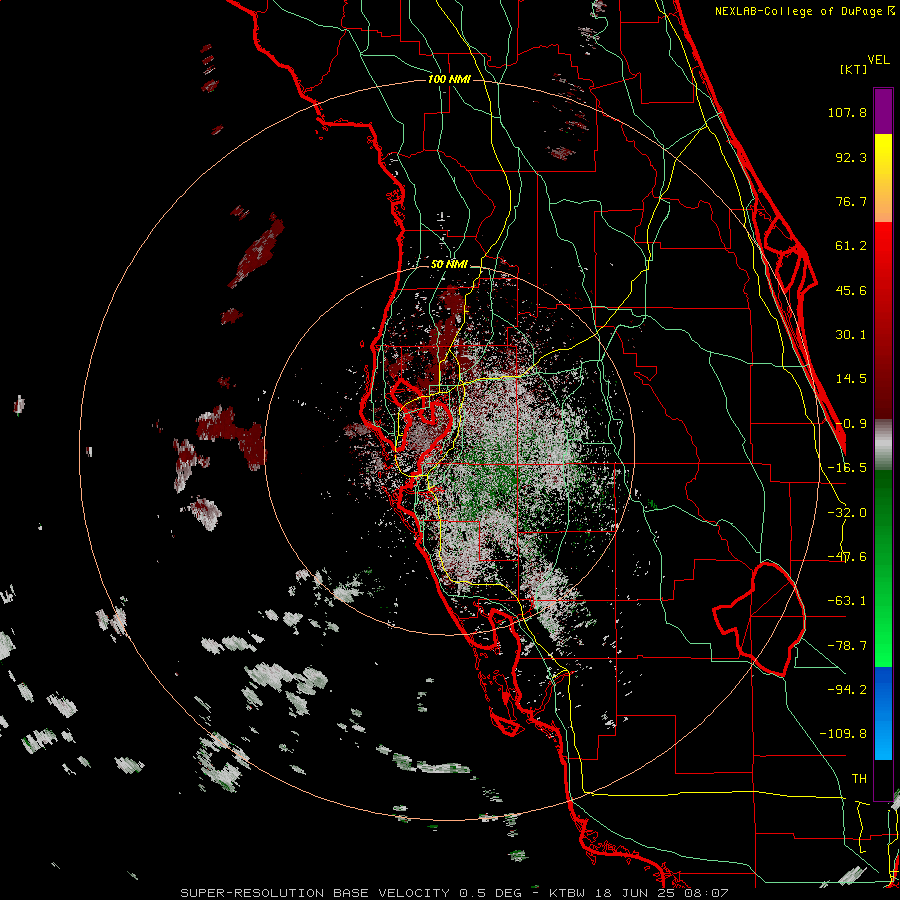Click the -63.1 velocity scale value

coord(847,601)
